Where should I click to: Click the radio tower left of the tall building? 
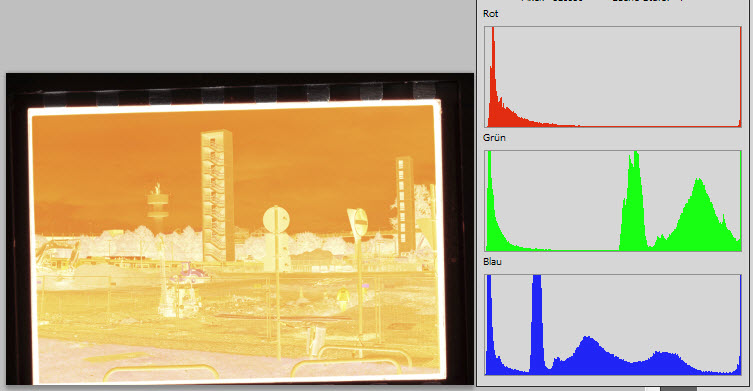coord(157,202)
